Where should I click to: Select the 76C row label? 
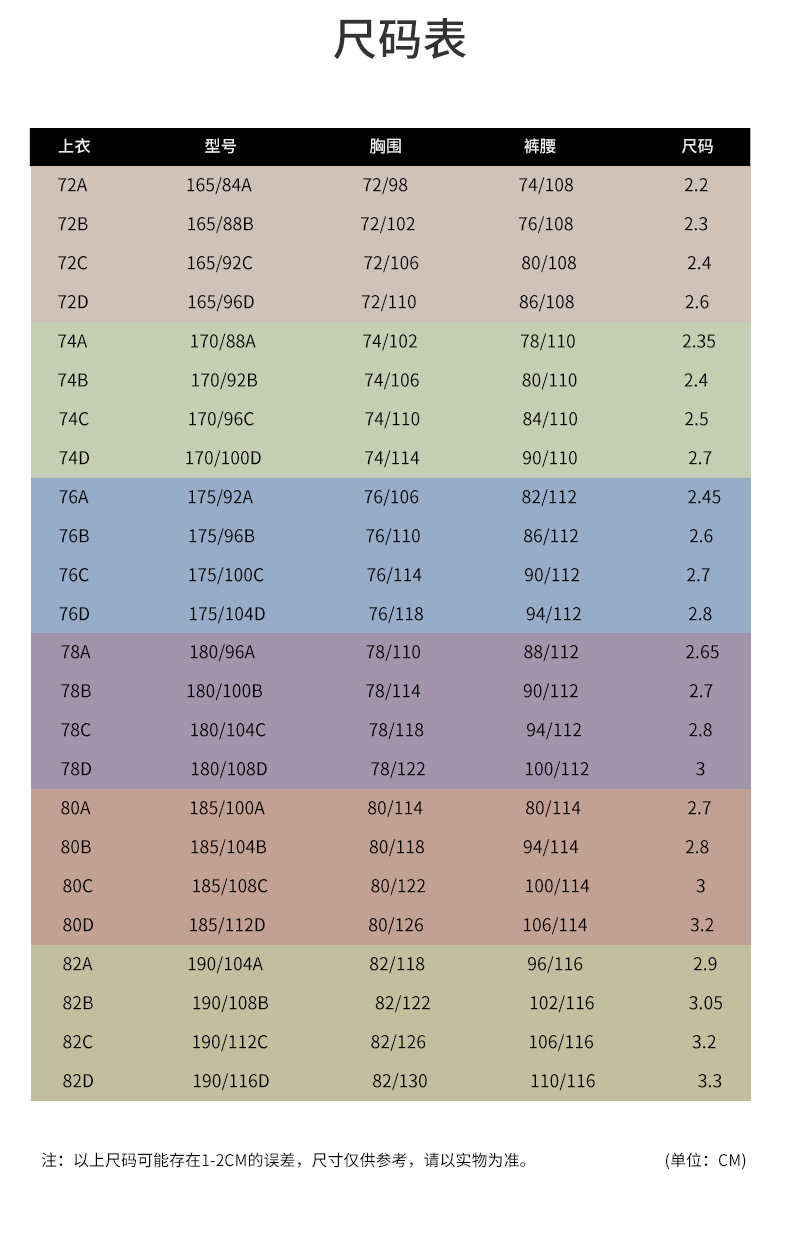point(74,575)
